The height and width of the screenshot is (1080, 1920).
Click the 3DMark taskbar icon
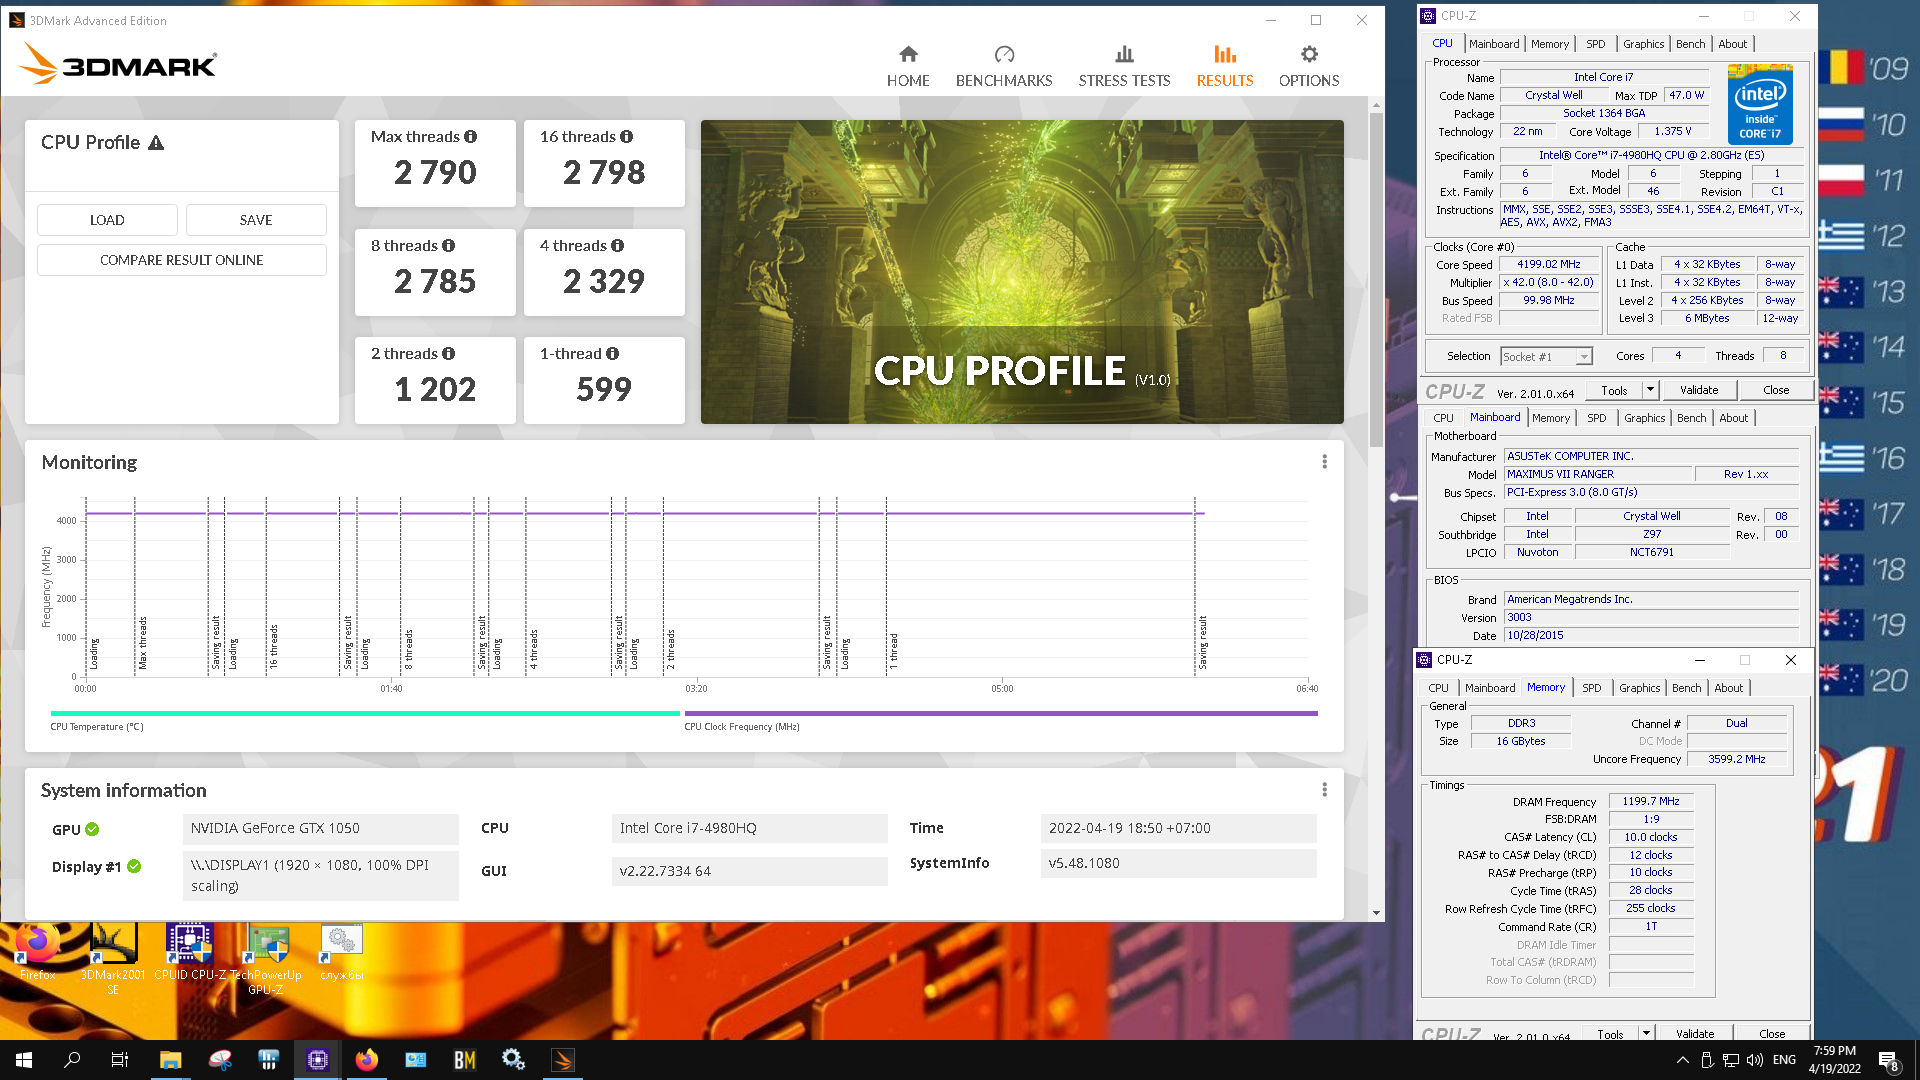point(563,1060)
